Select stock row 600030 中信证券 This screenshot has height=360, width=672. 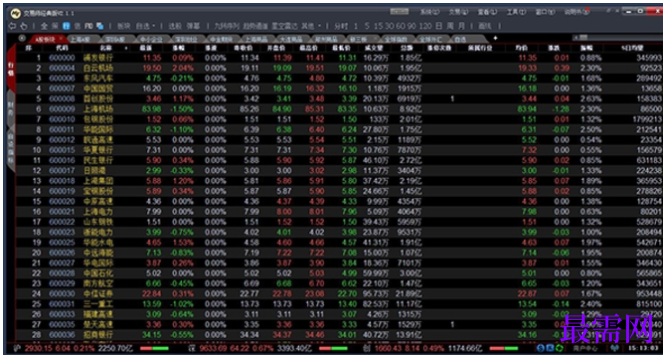[x=339, y=294]
